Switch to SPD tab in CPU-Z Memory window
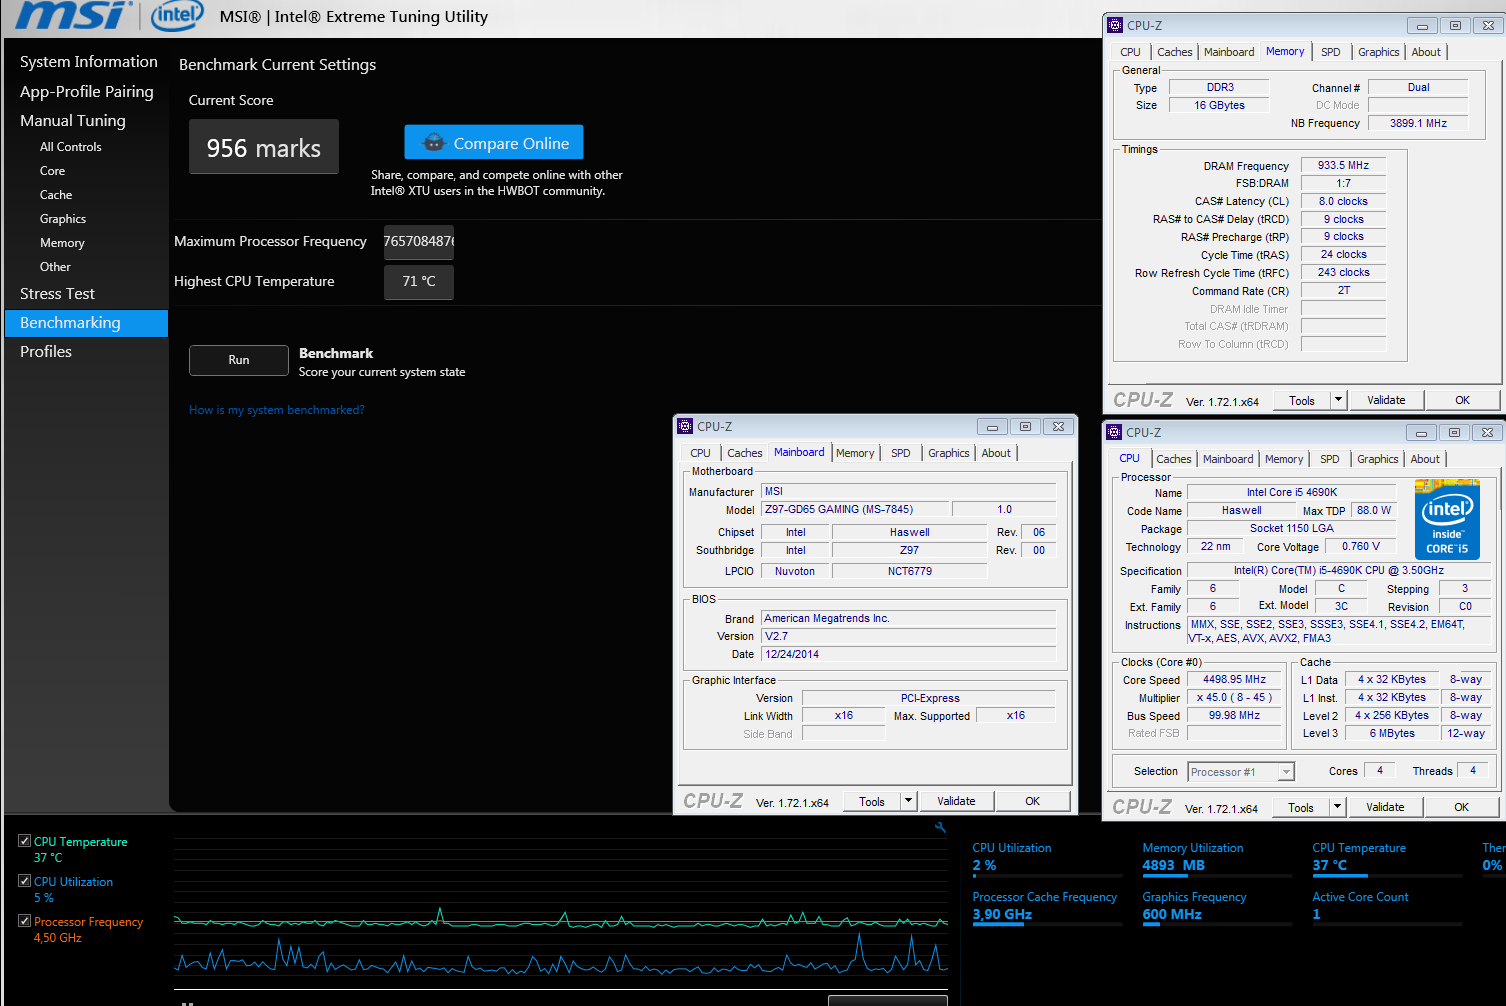This screenshot has height=1006, width=1506. point(1330,52)
